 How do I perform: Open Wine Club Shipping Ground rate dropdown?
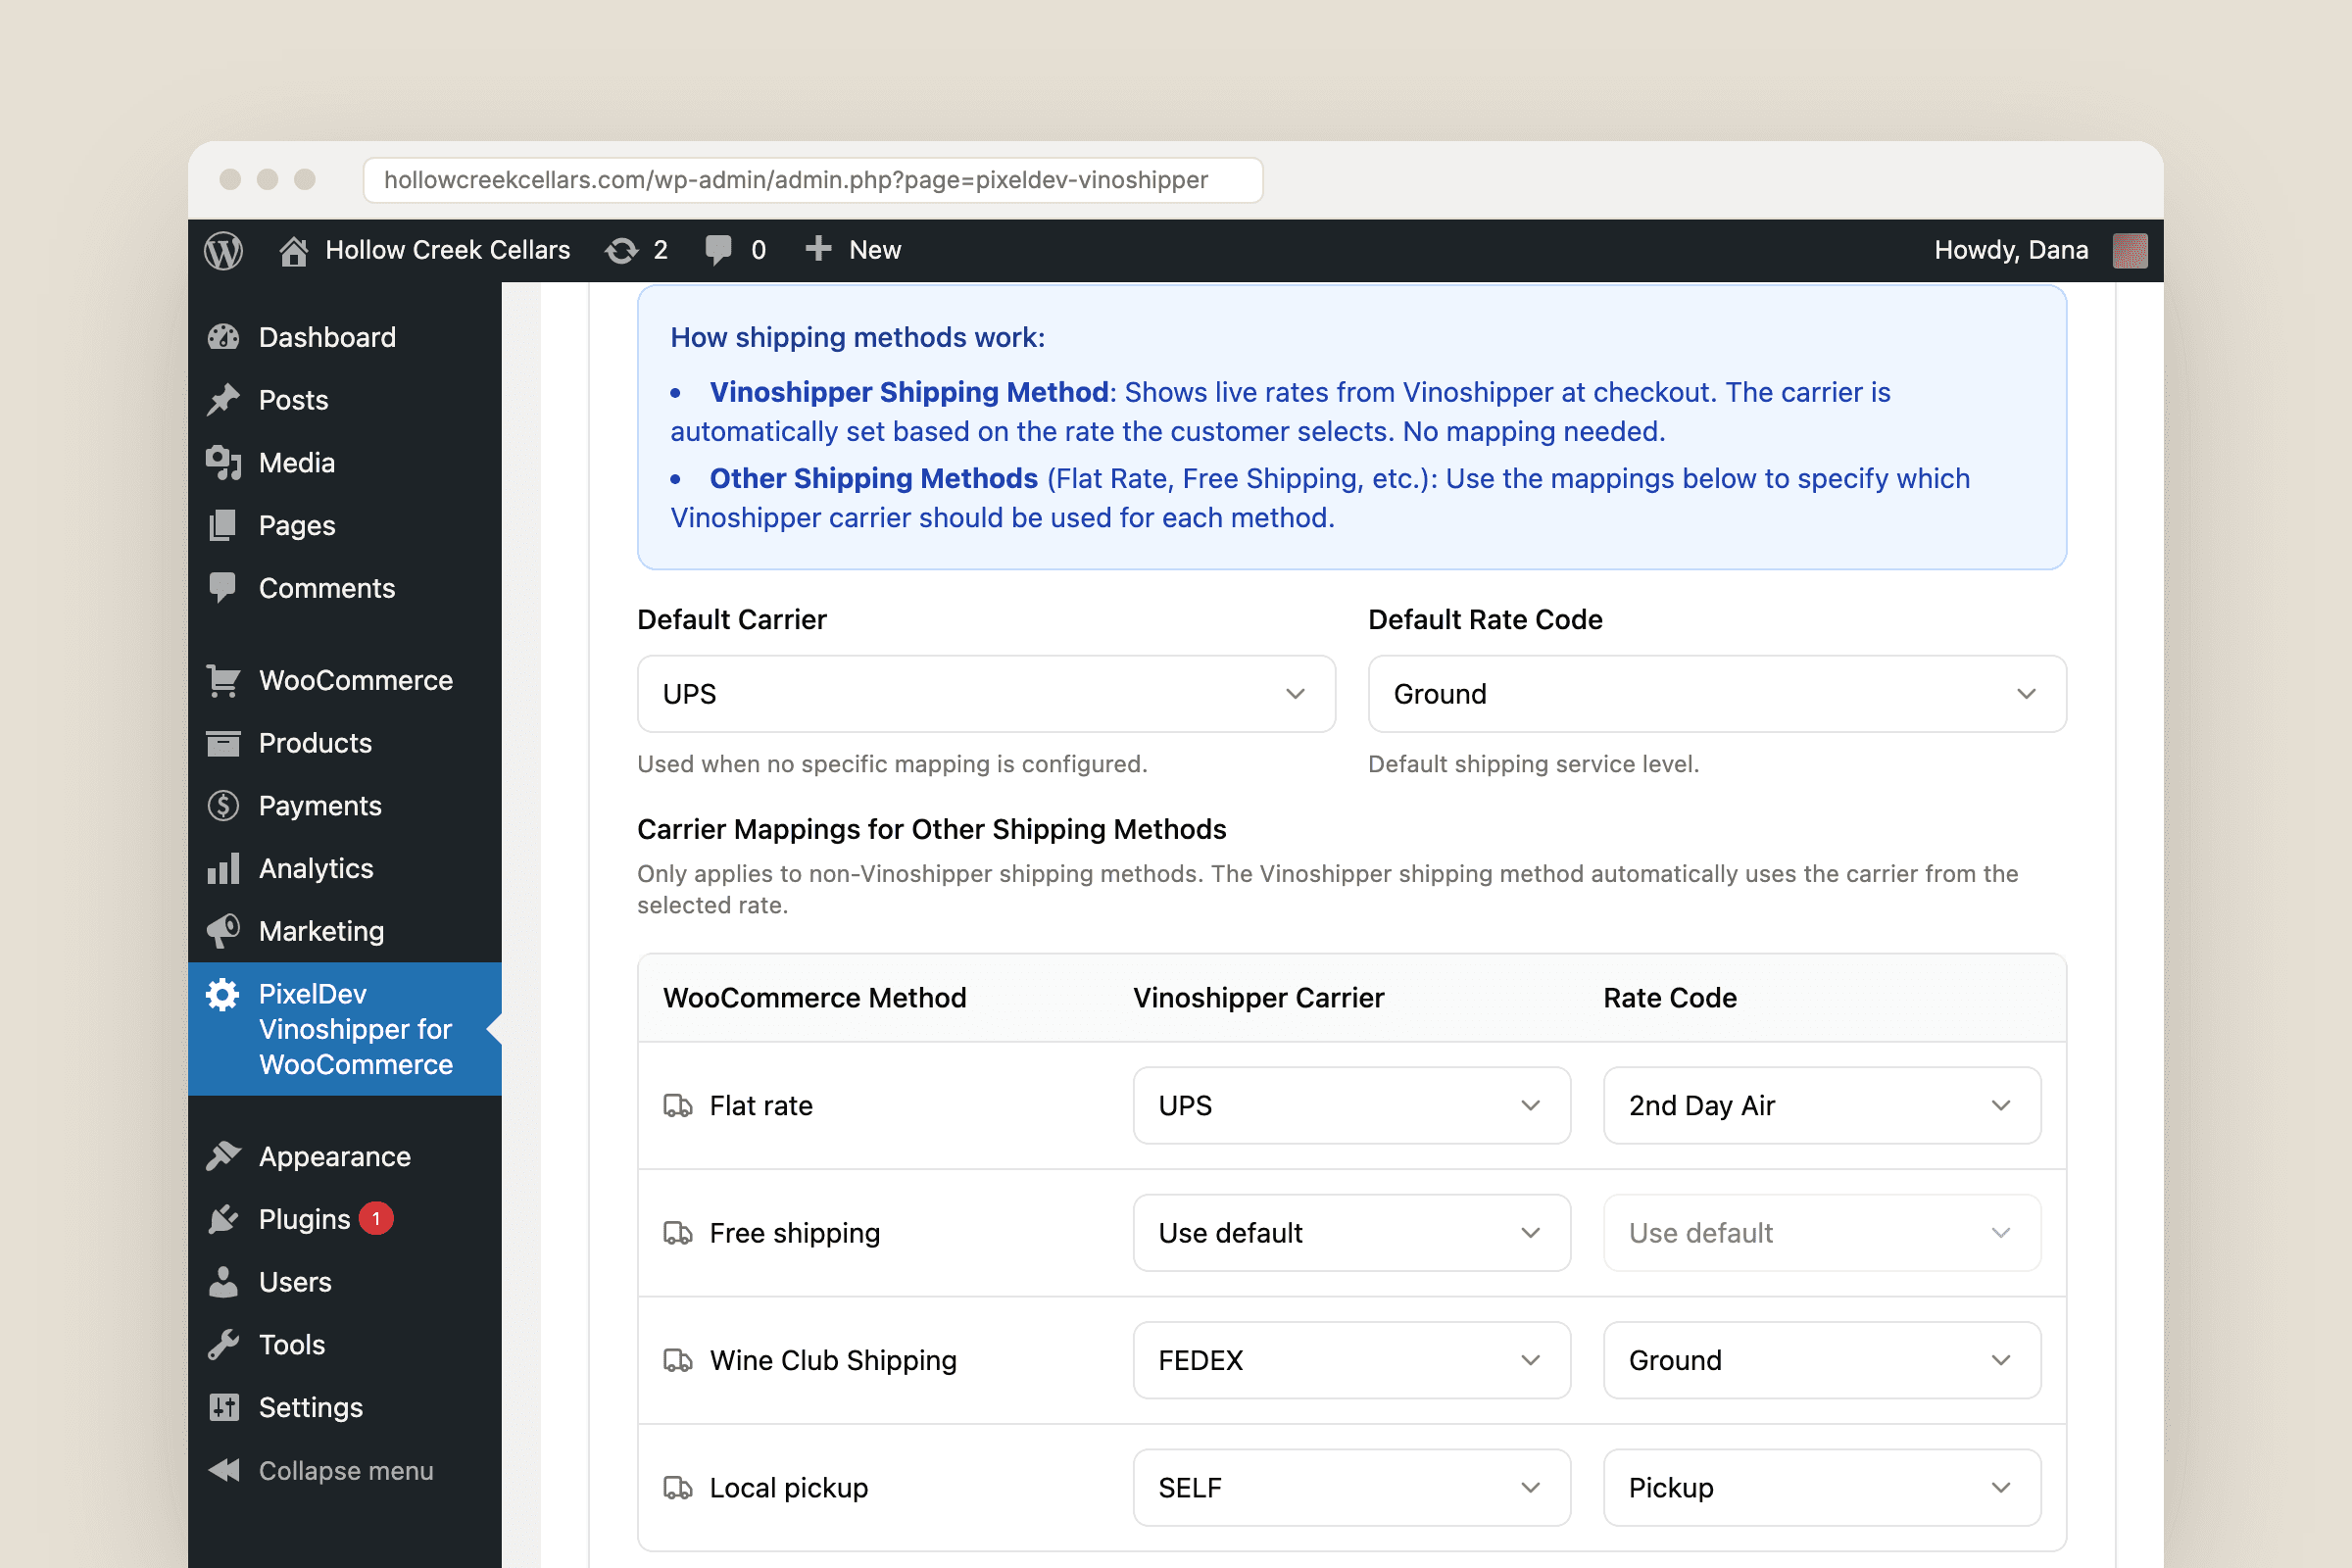pyautogui.click(x=1821, y=1360)
